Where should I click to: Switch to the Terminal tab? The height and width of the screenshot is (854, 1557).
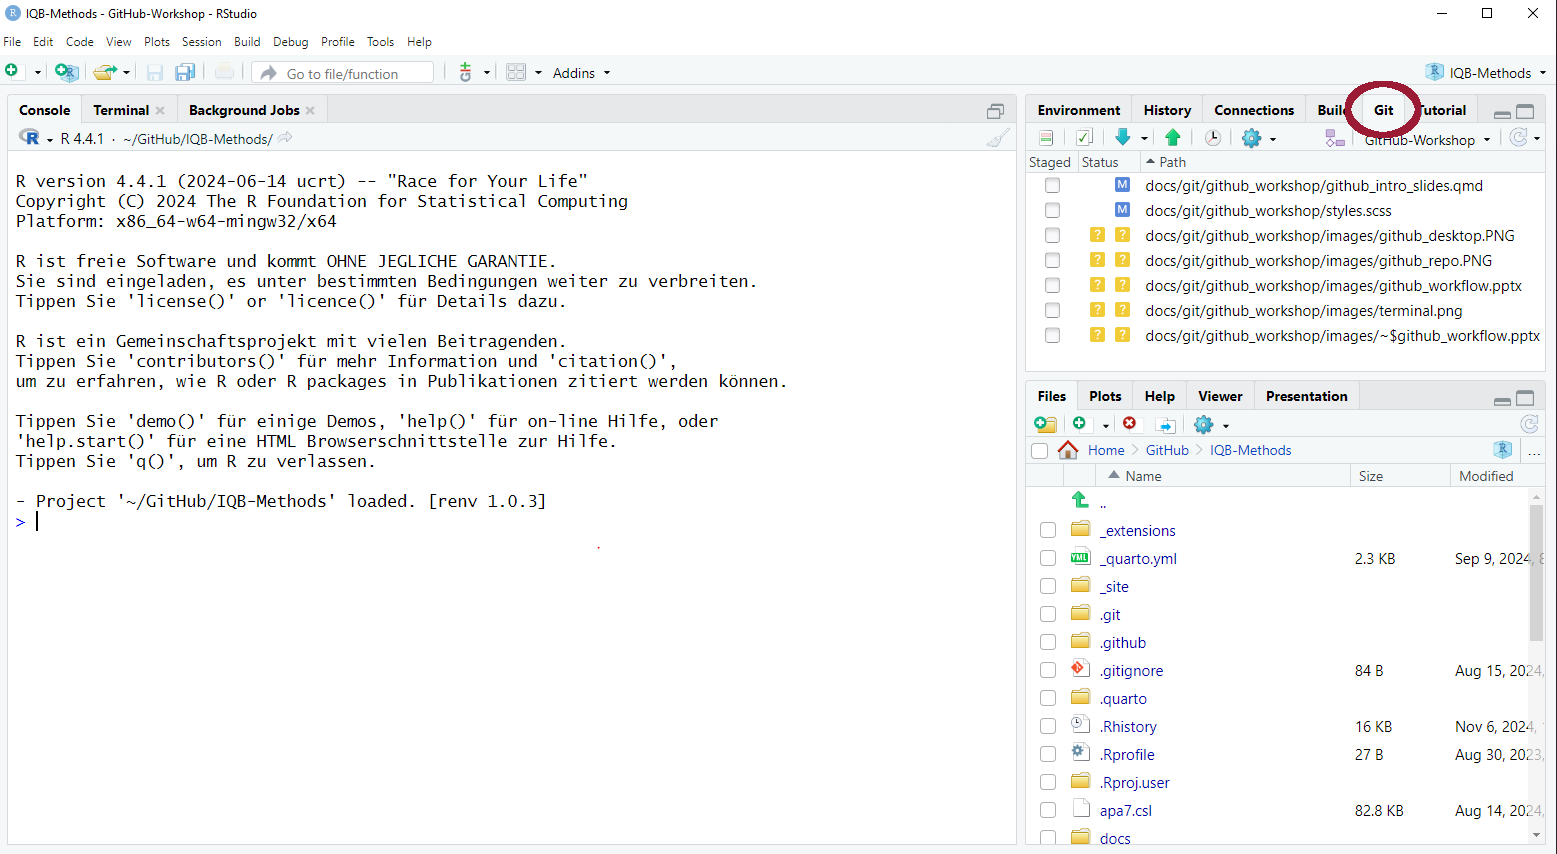[121, 110]
